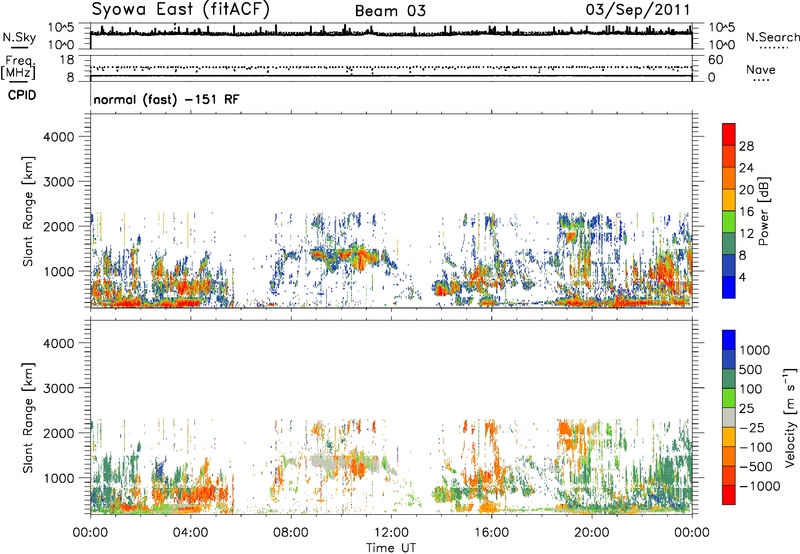The height and width of the screenshot is (554, 800).
Task: Pick the red bottom segment of Velocity colorbar
Action: 729,495
